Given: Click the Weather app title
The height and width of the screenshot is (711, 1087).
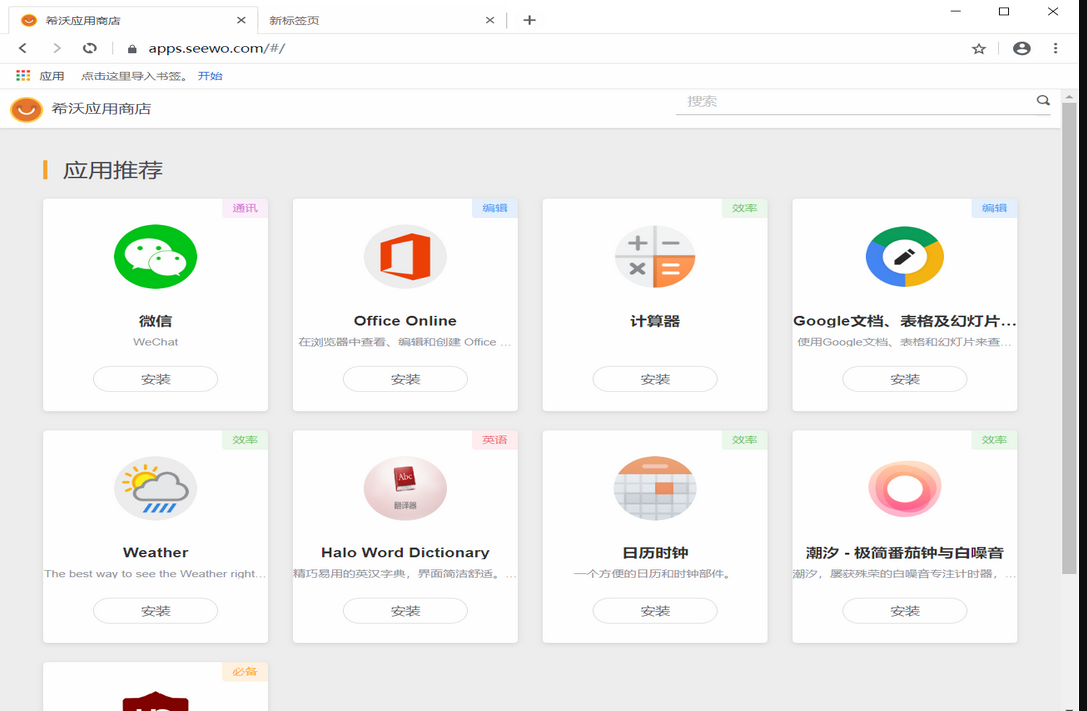Looking at the screenshot, I should point(155,552).
